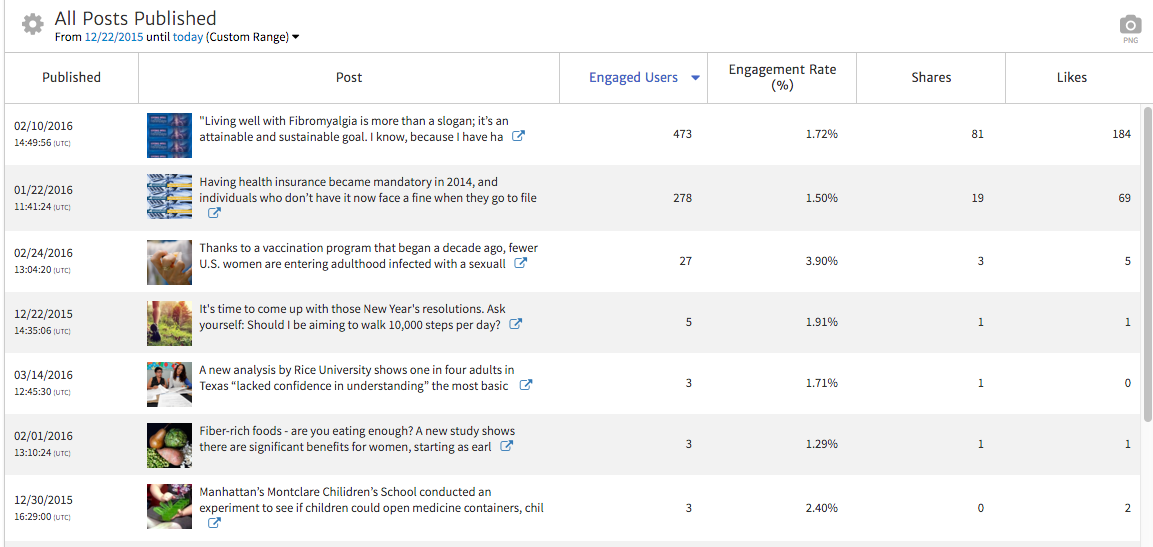This screenshot has width=1153, height=547.
Task: Sort by Published column header
Action: click(71, 77)
